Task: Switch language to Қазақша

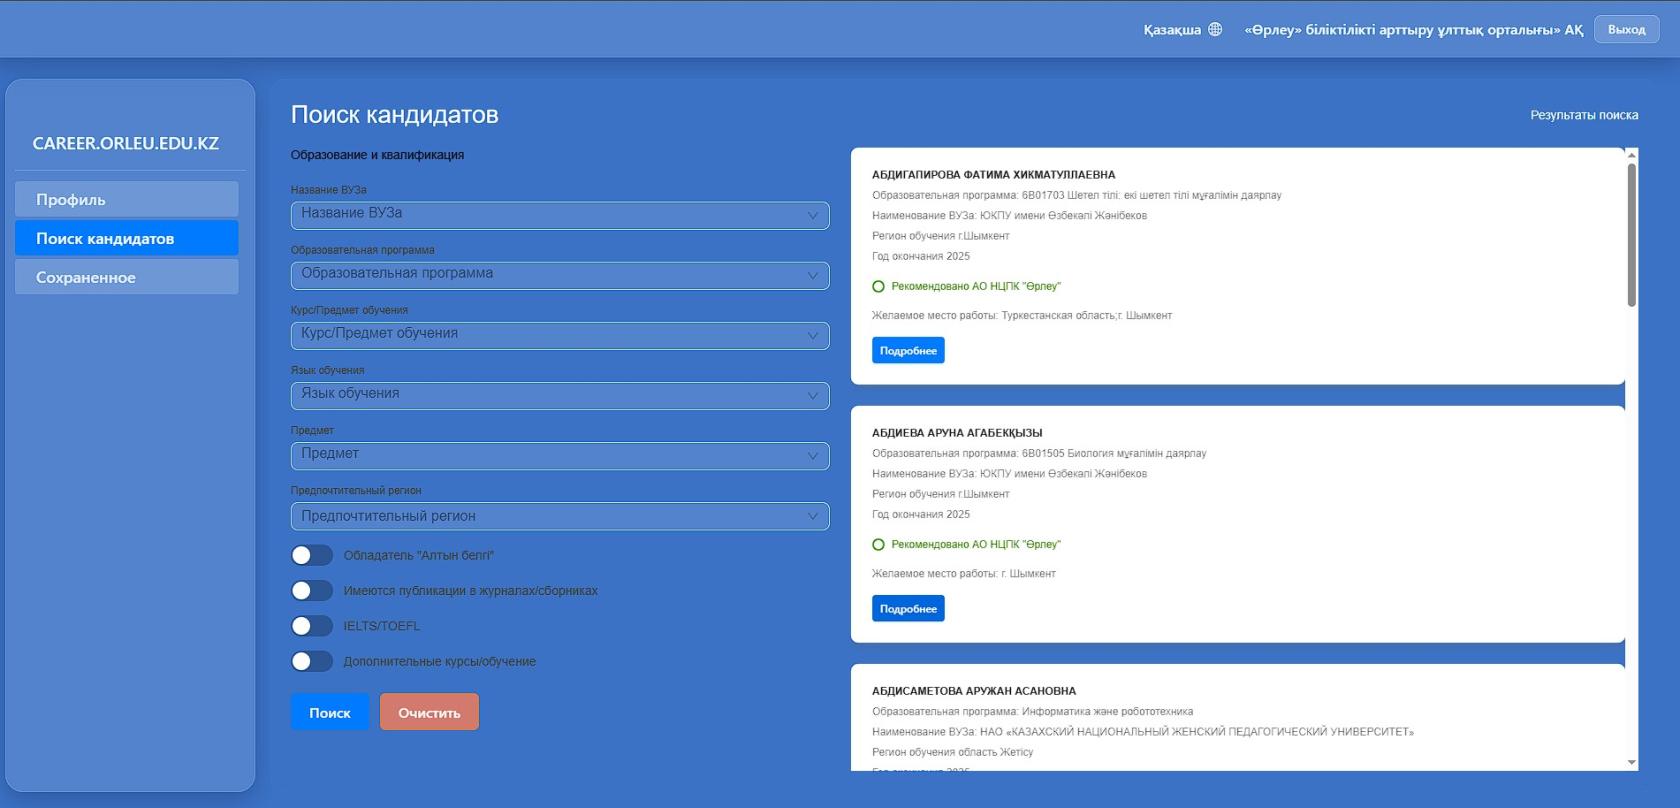Action: click(1172, 30)
